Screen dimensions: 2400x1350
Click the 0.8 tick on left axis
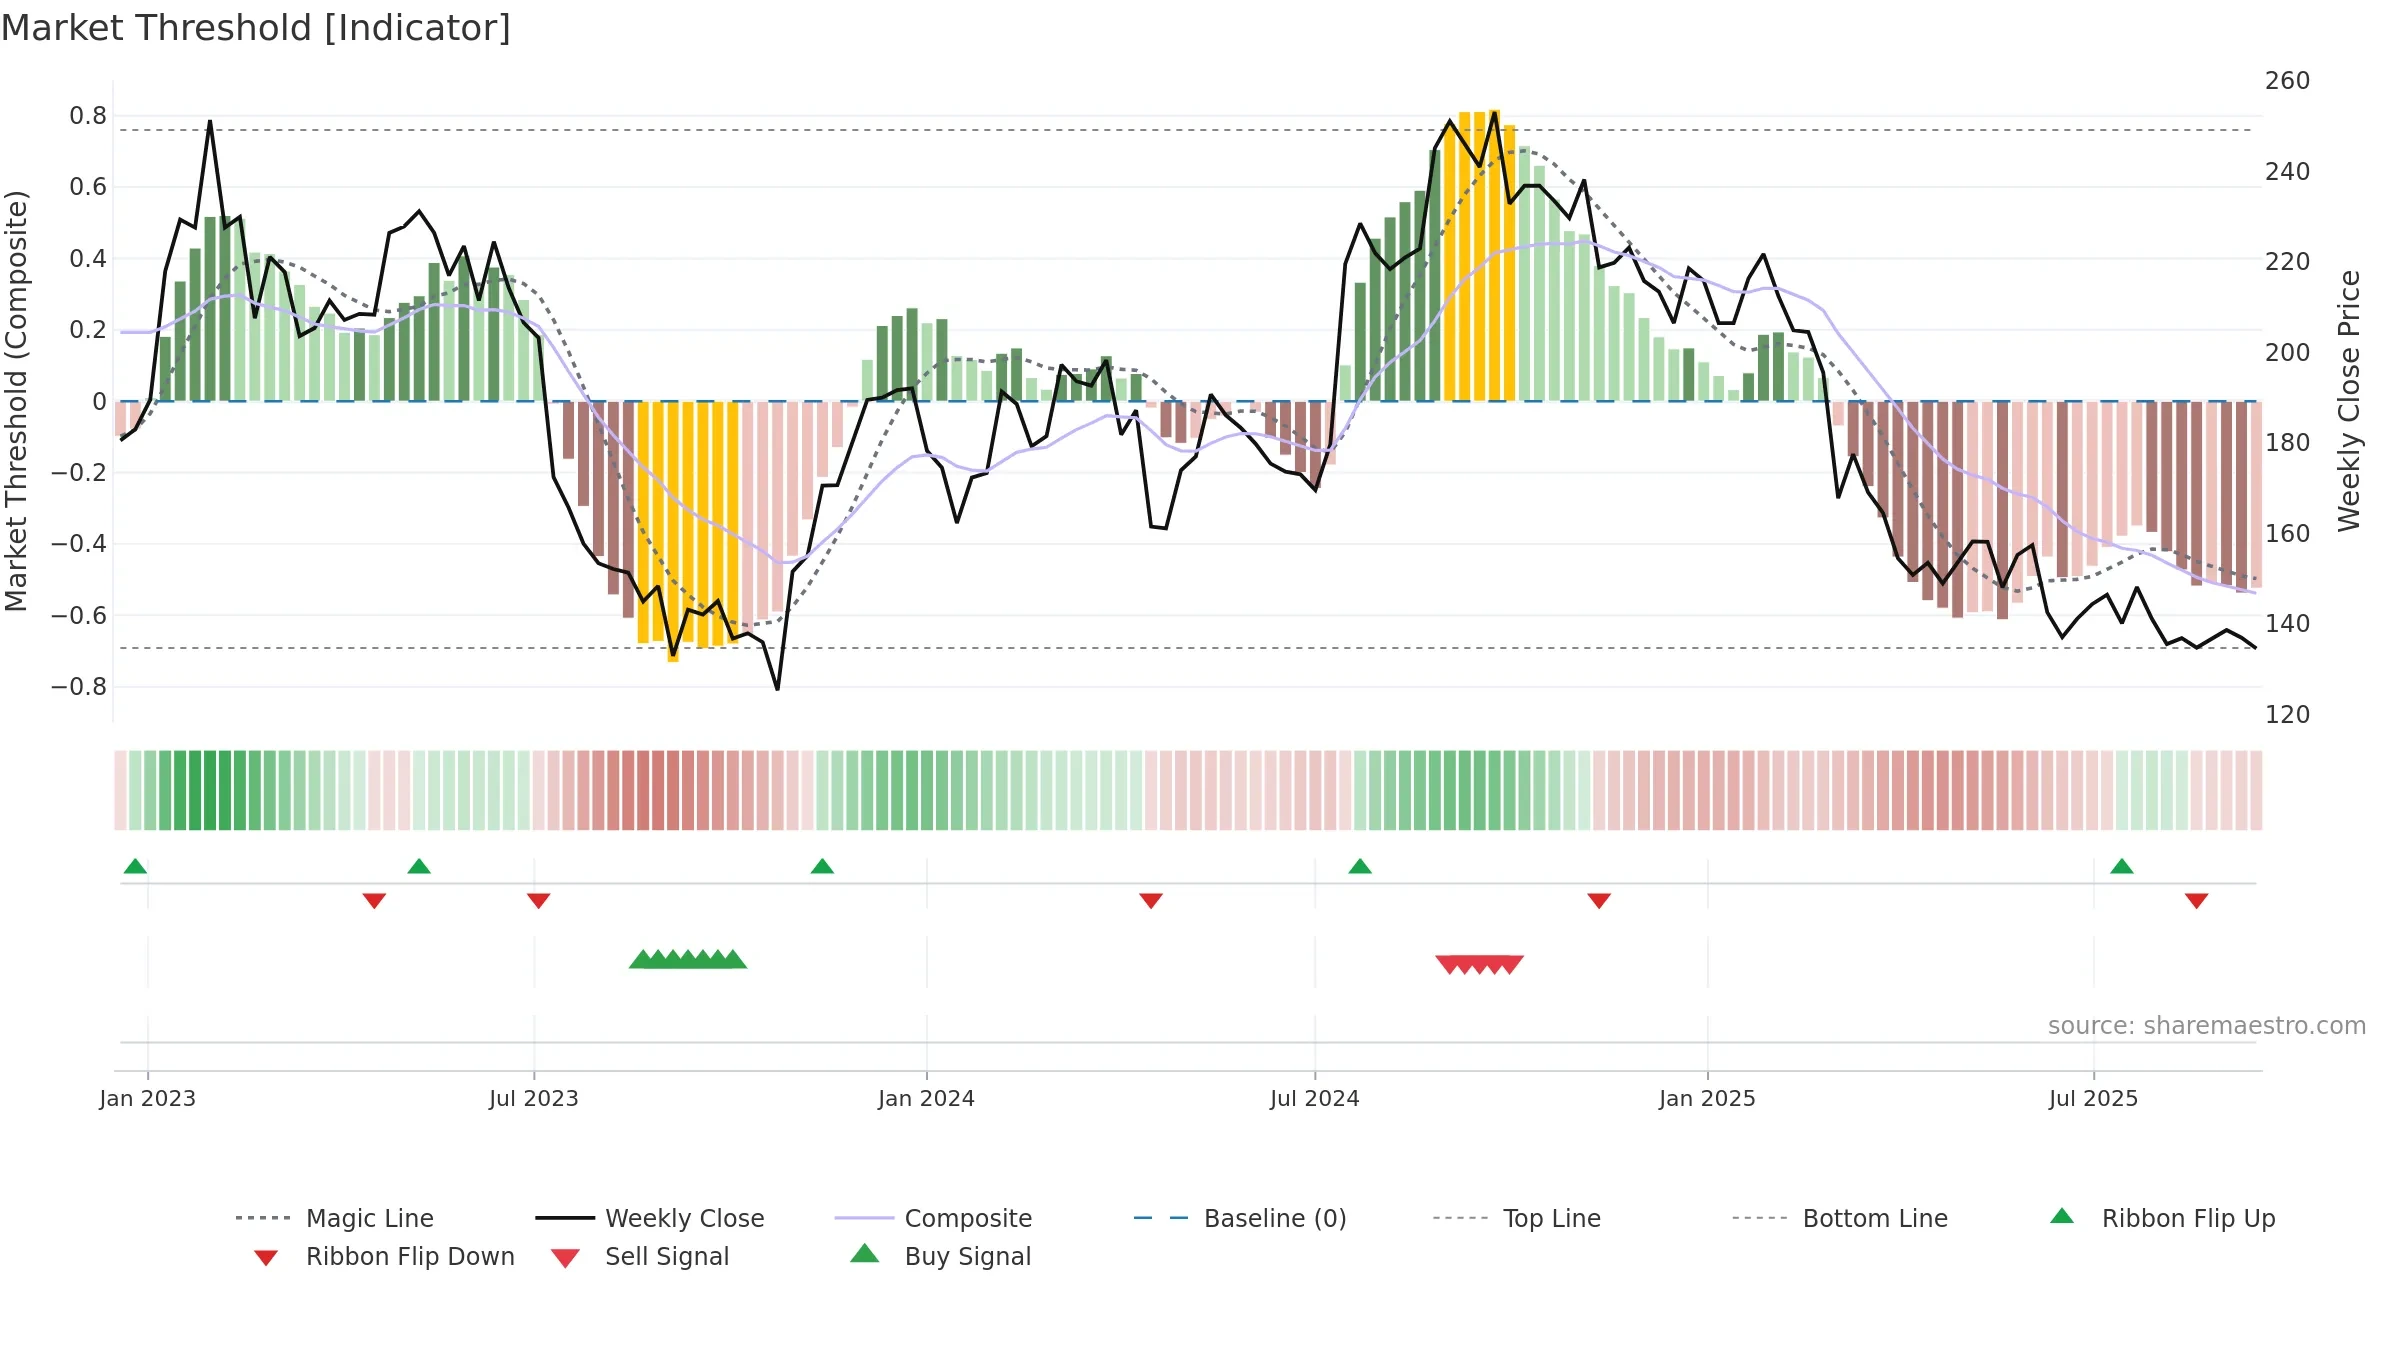[x=88, y=116]
